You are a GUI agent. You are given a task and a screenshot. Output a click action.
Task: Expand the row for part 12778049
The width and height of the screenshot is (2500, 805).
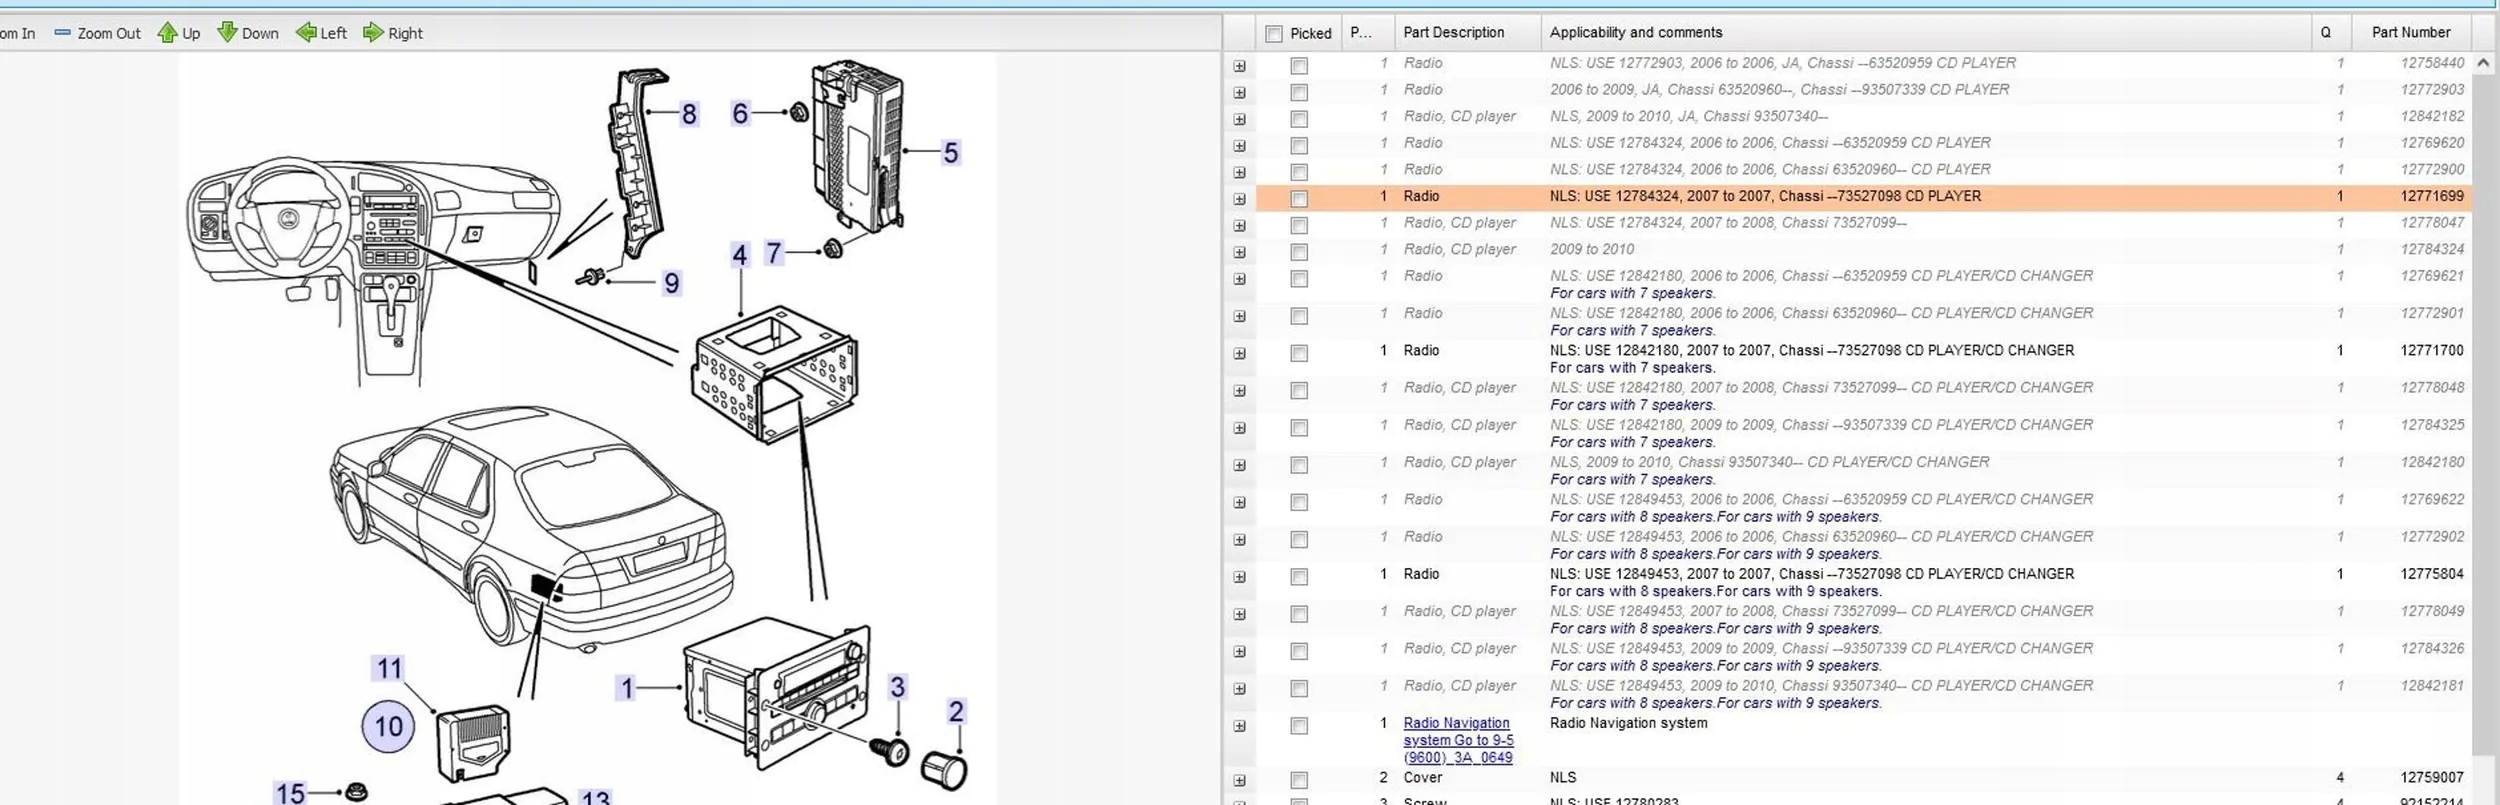tap(1240, 615)
